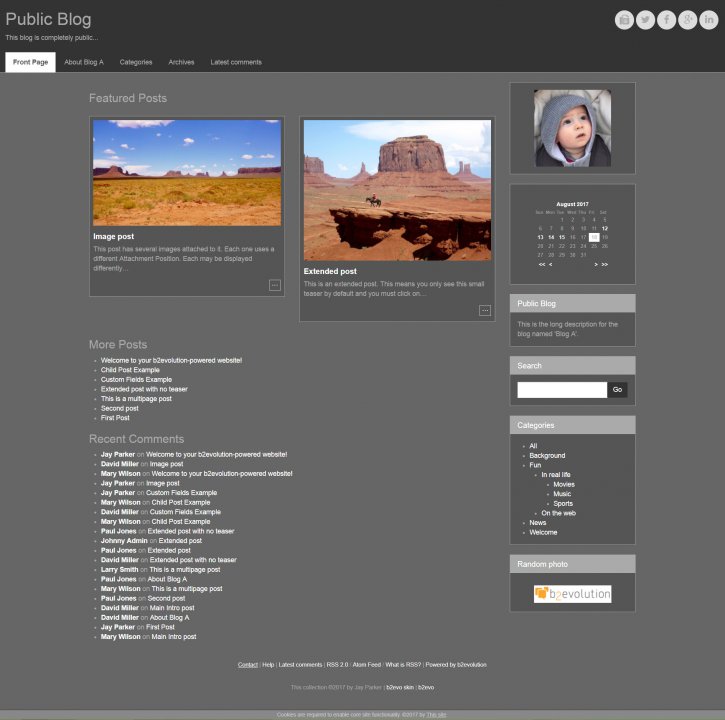Select the Movies subcategory
725x720 pixels.
tap(564, 485)
